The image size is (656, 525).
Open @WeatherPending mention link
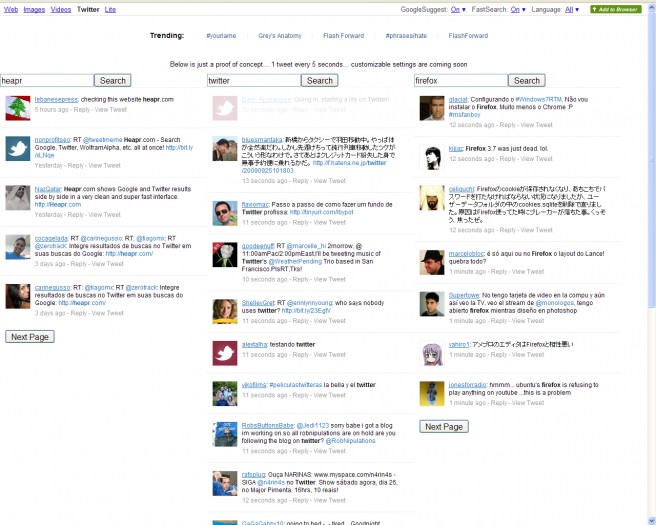tap(295, 261)
